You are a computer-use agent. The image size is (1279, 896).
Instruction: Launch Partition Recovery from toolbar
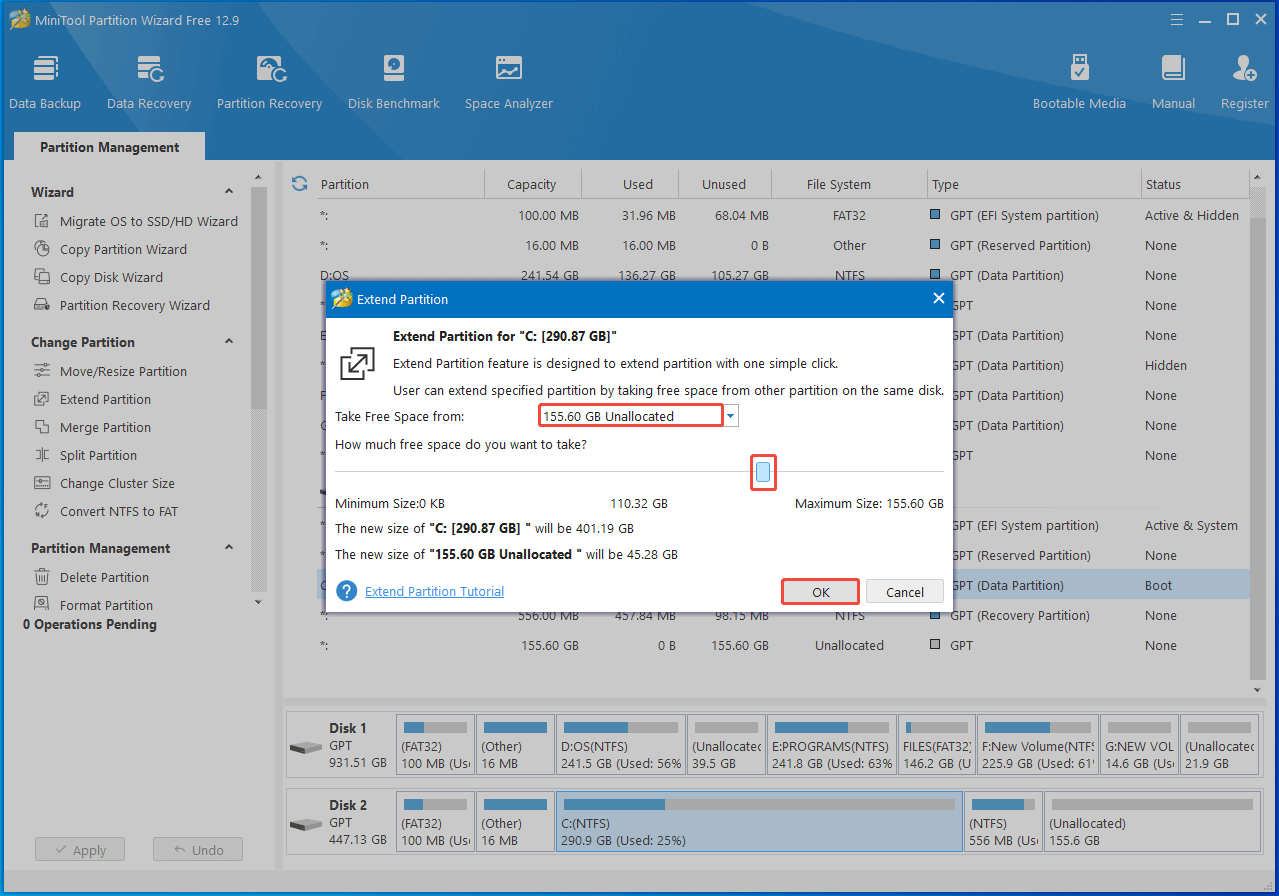coord(269,82)
